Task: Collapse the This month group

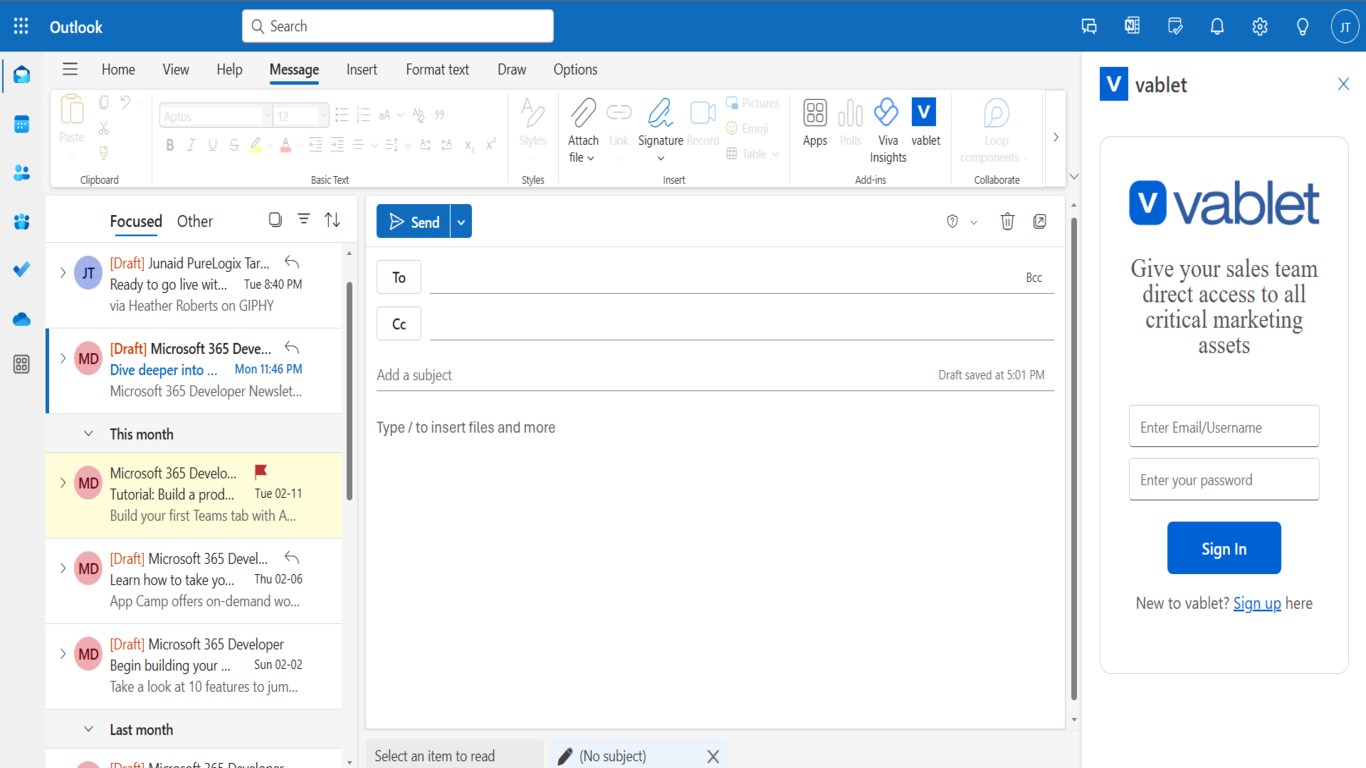Action: tap(88, 434)
